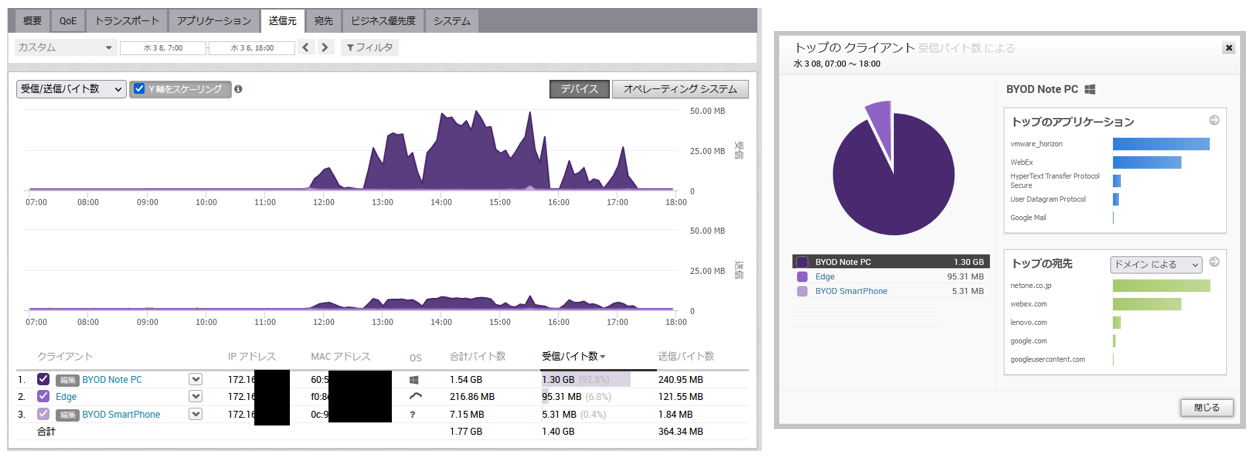Screen dimensions: 1256x457
Task: Sort by 送信バイト数 column header
Action: pos(686,356)
